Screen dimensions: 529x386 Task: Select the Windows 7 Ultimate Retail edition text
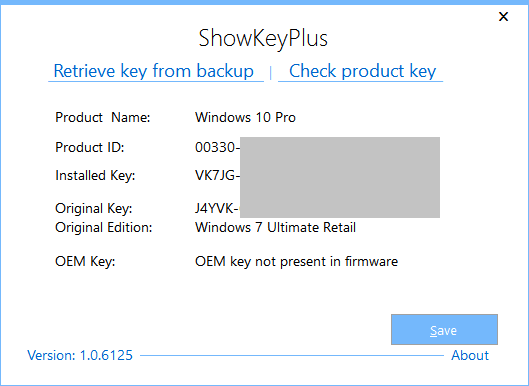275,227
